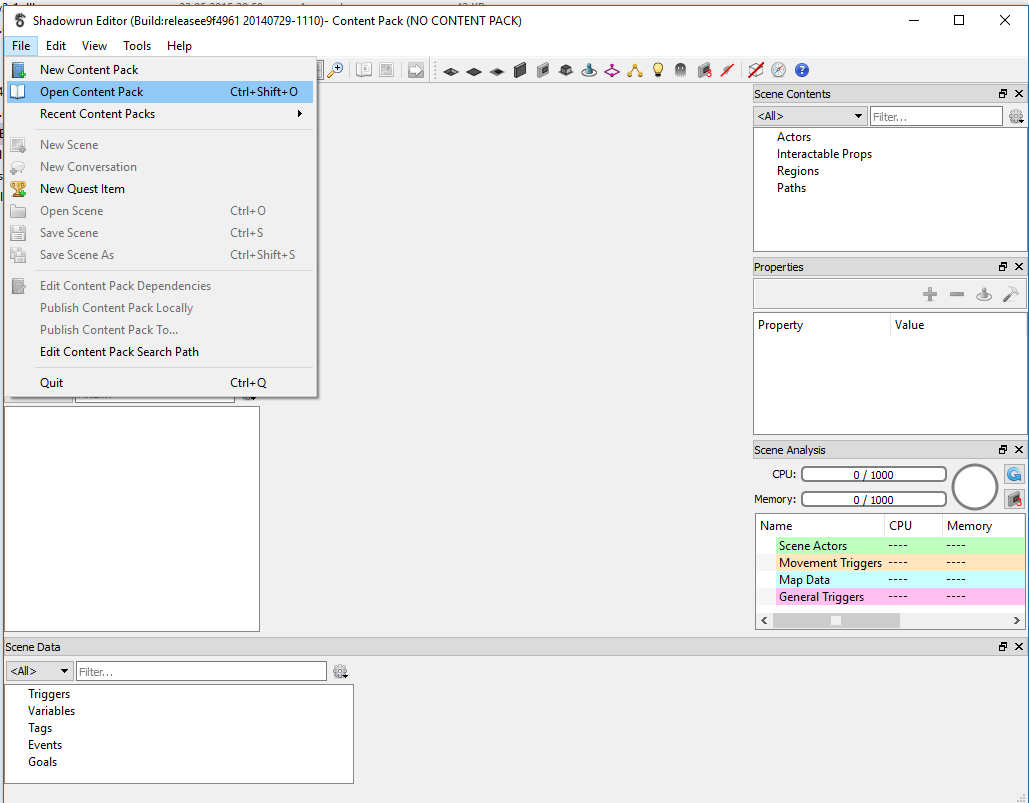This screenshot has width=1029, height=803.
Task: Click the Memory column header in Scene Analysis
Action: tap(982, 525)
